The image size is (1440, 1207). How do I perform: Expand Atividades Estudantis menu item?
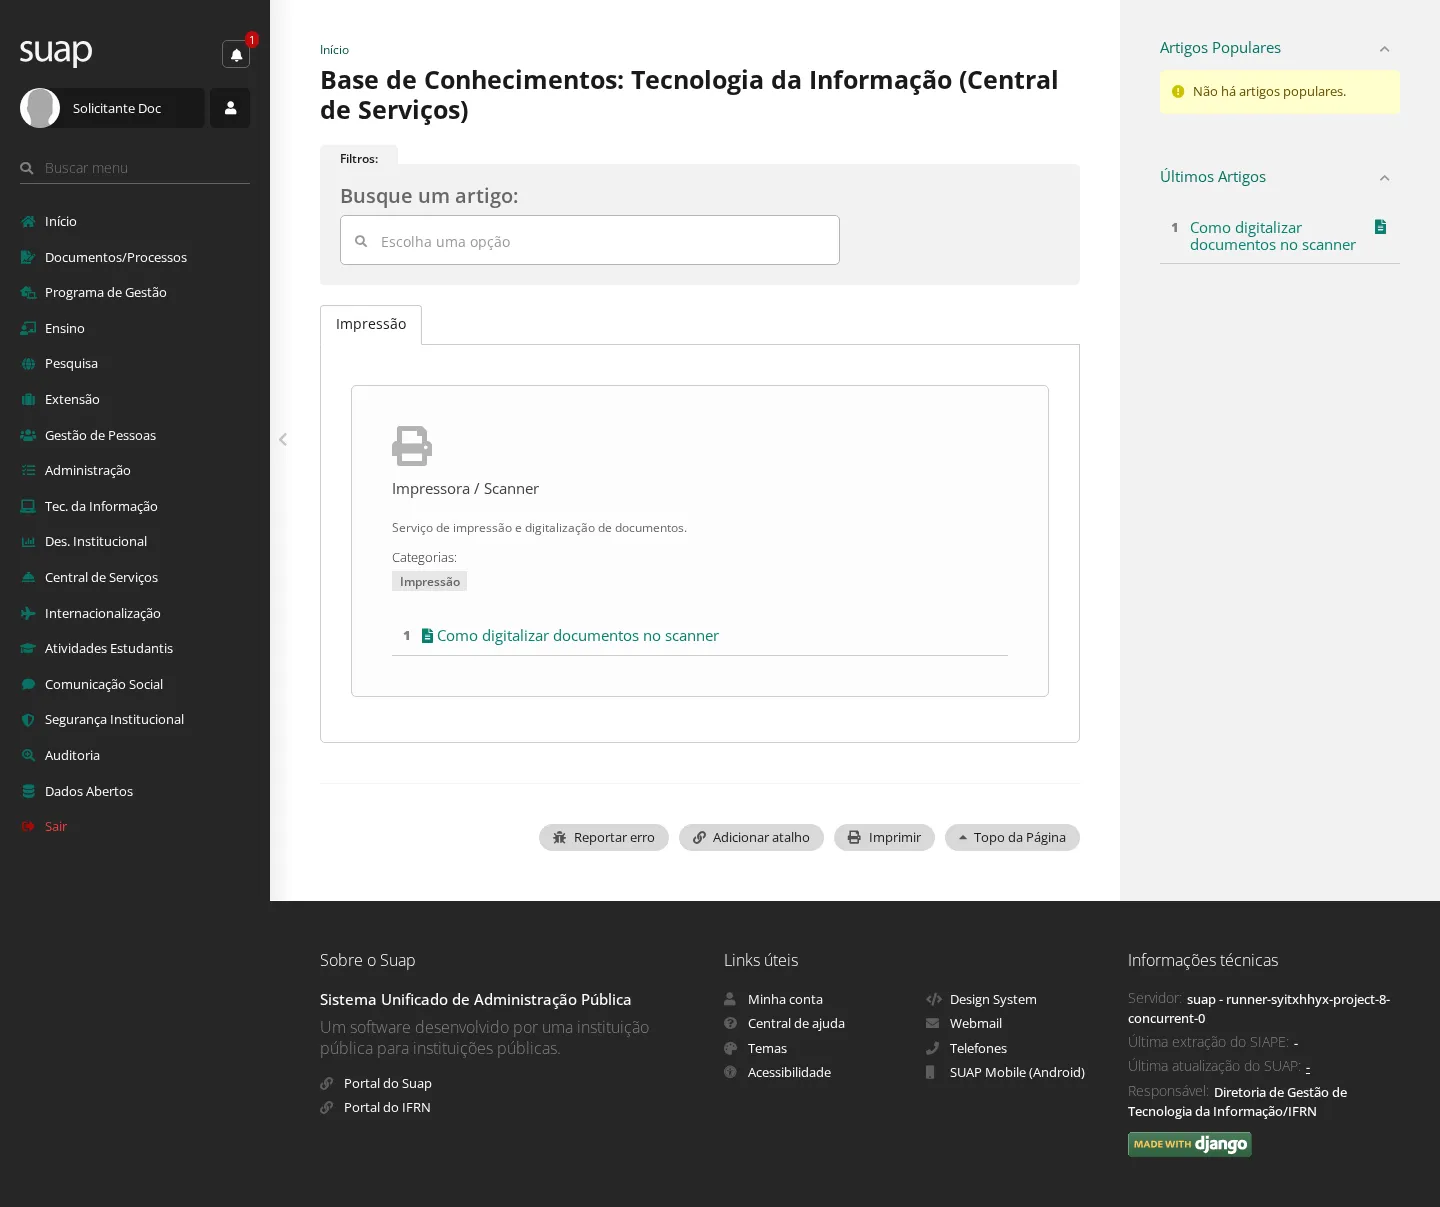[135, 648]
